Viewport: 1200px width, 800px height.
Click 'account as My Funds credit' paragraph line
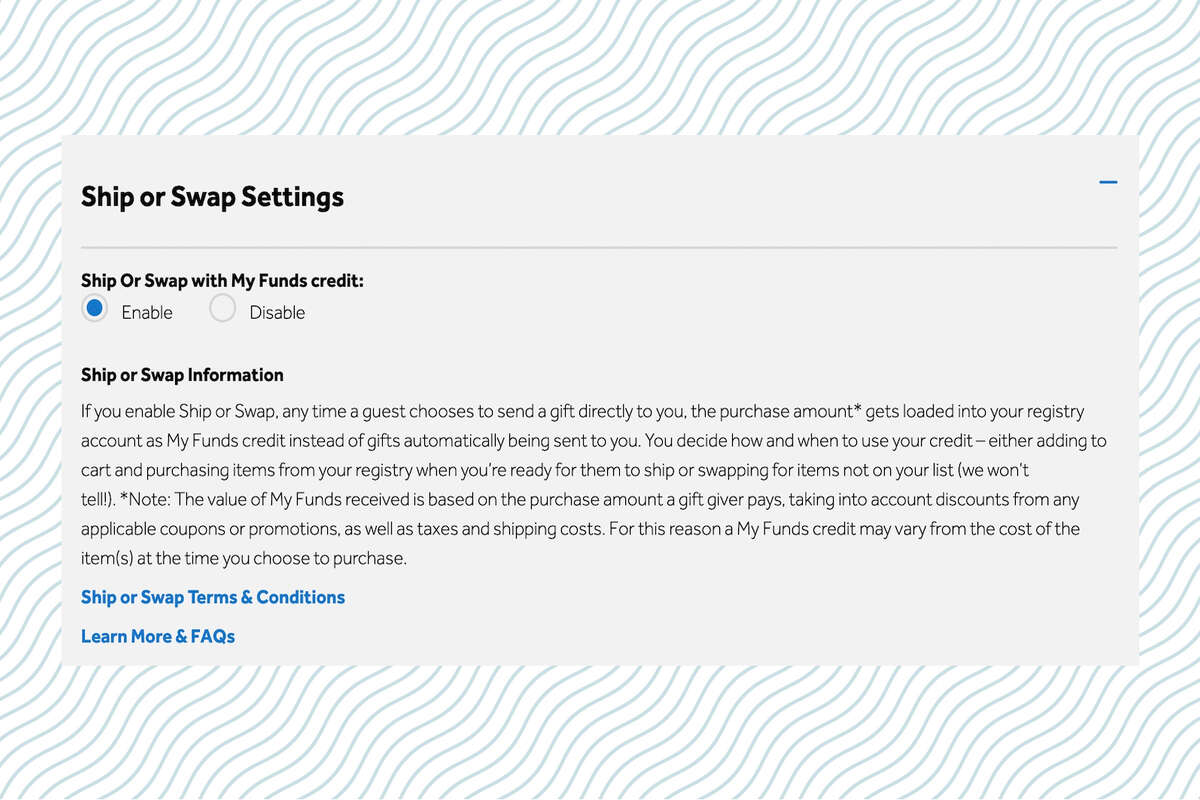594,441
